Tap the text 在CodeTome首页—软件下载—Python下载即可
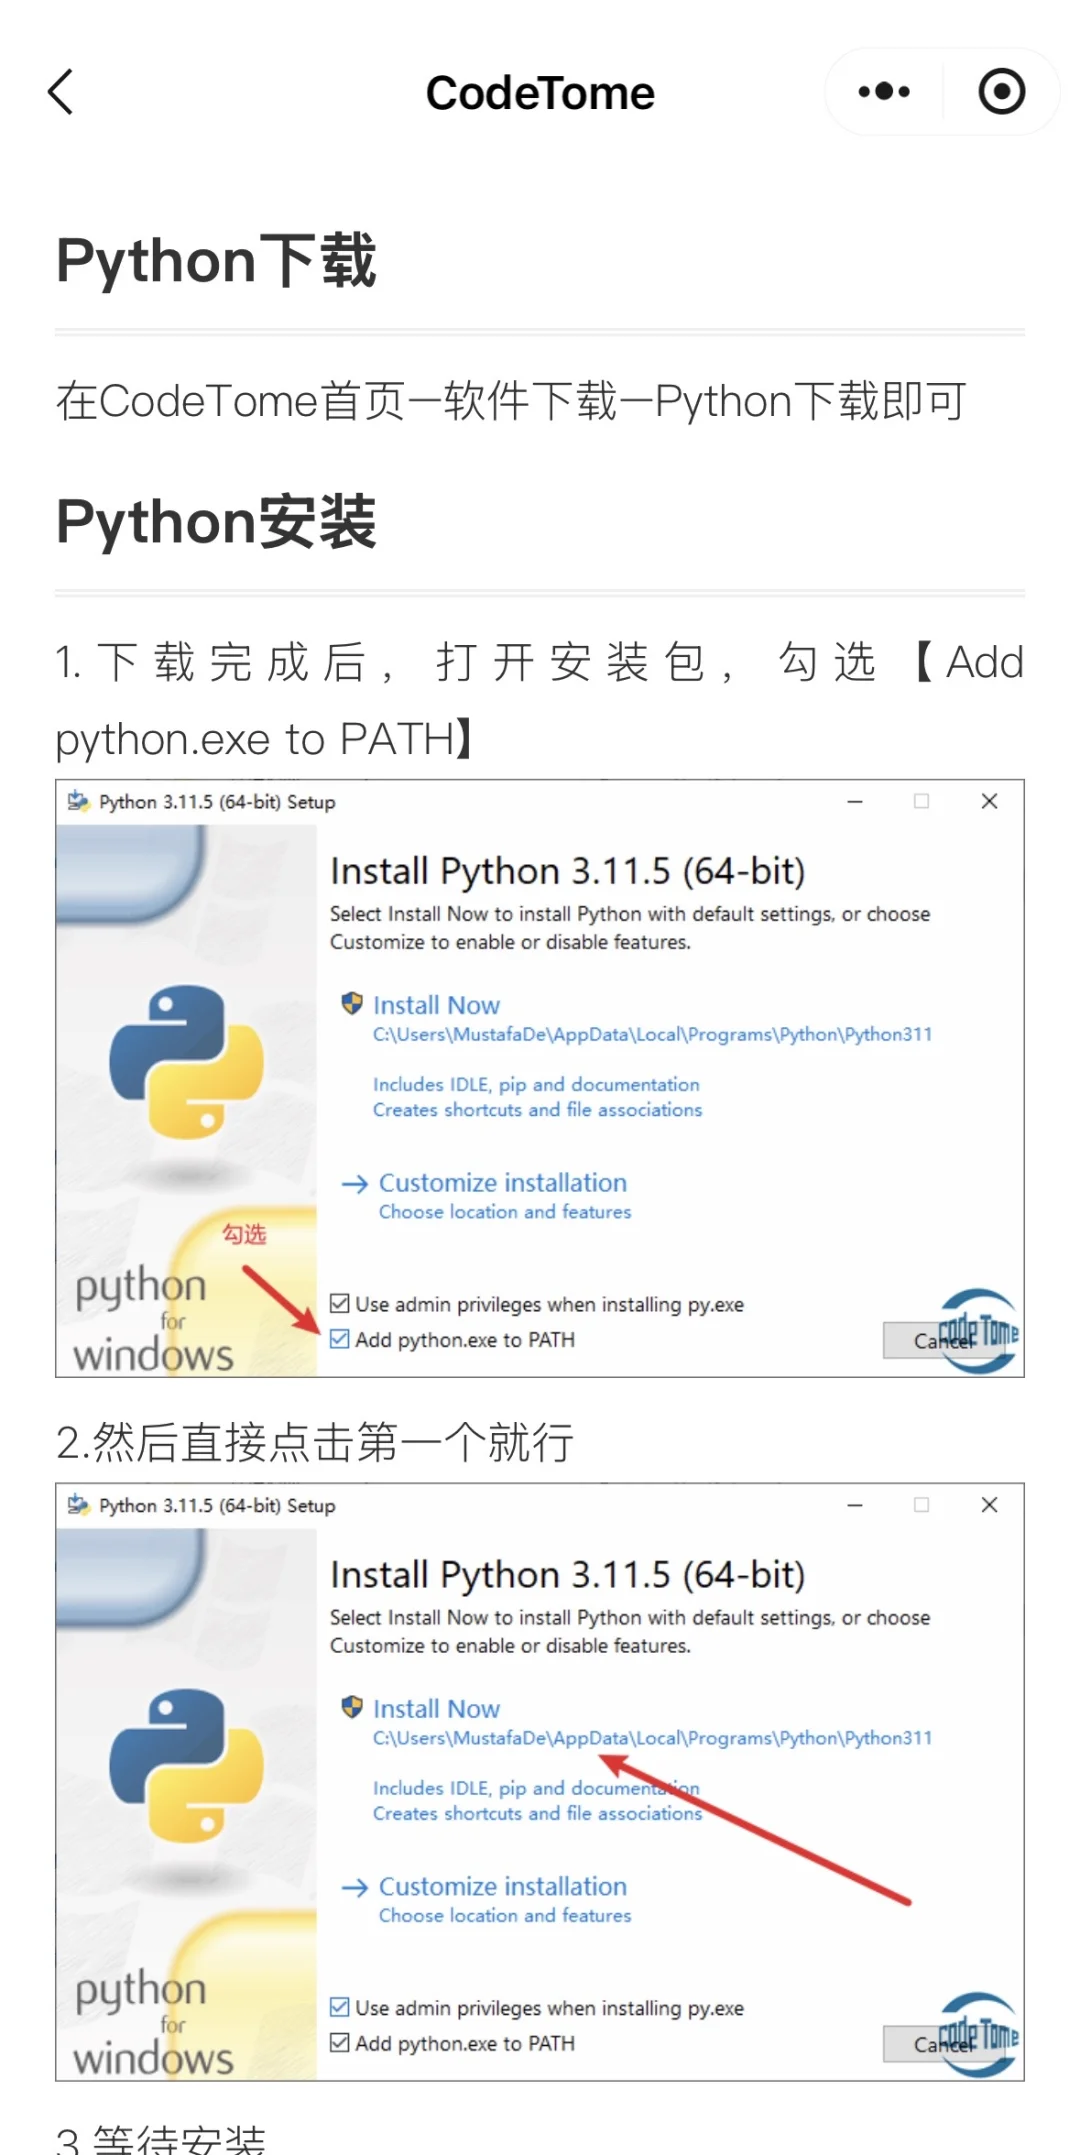 [511, 402]
